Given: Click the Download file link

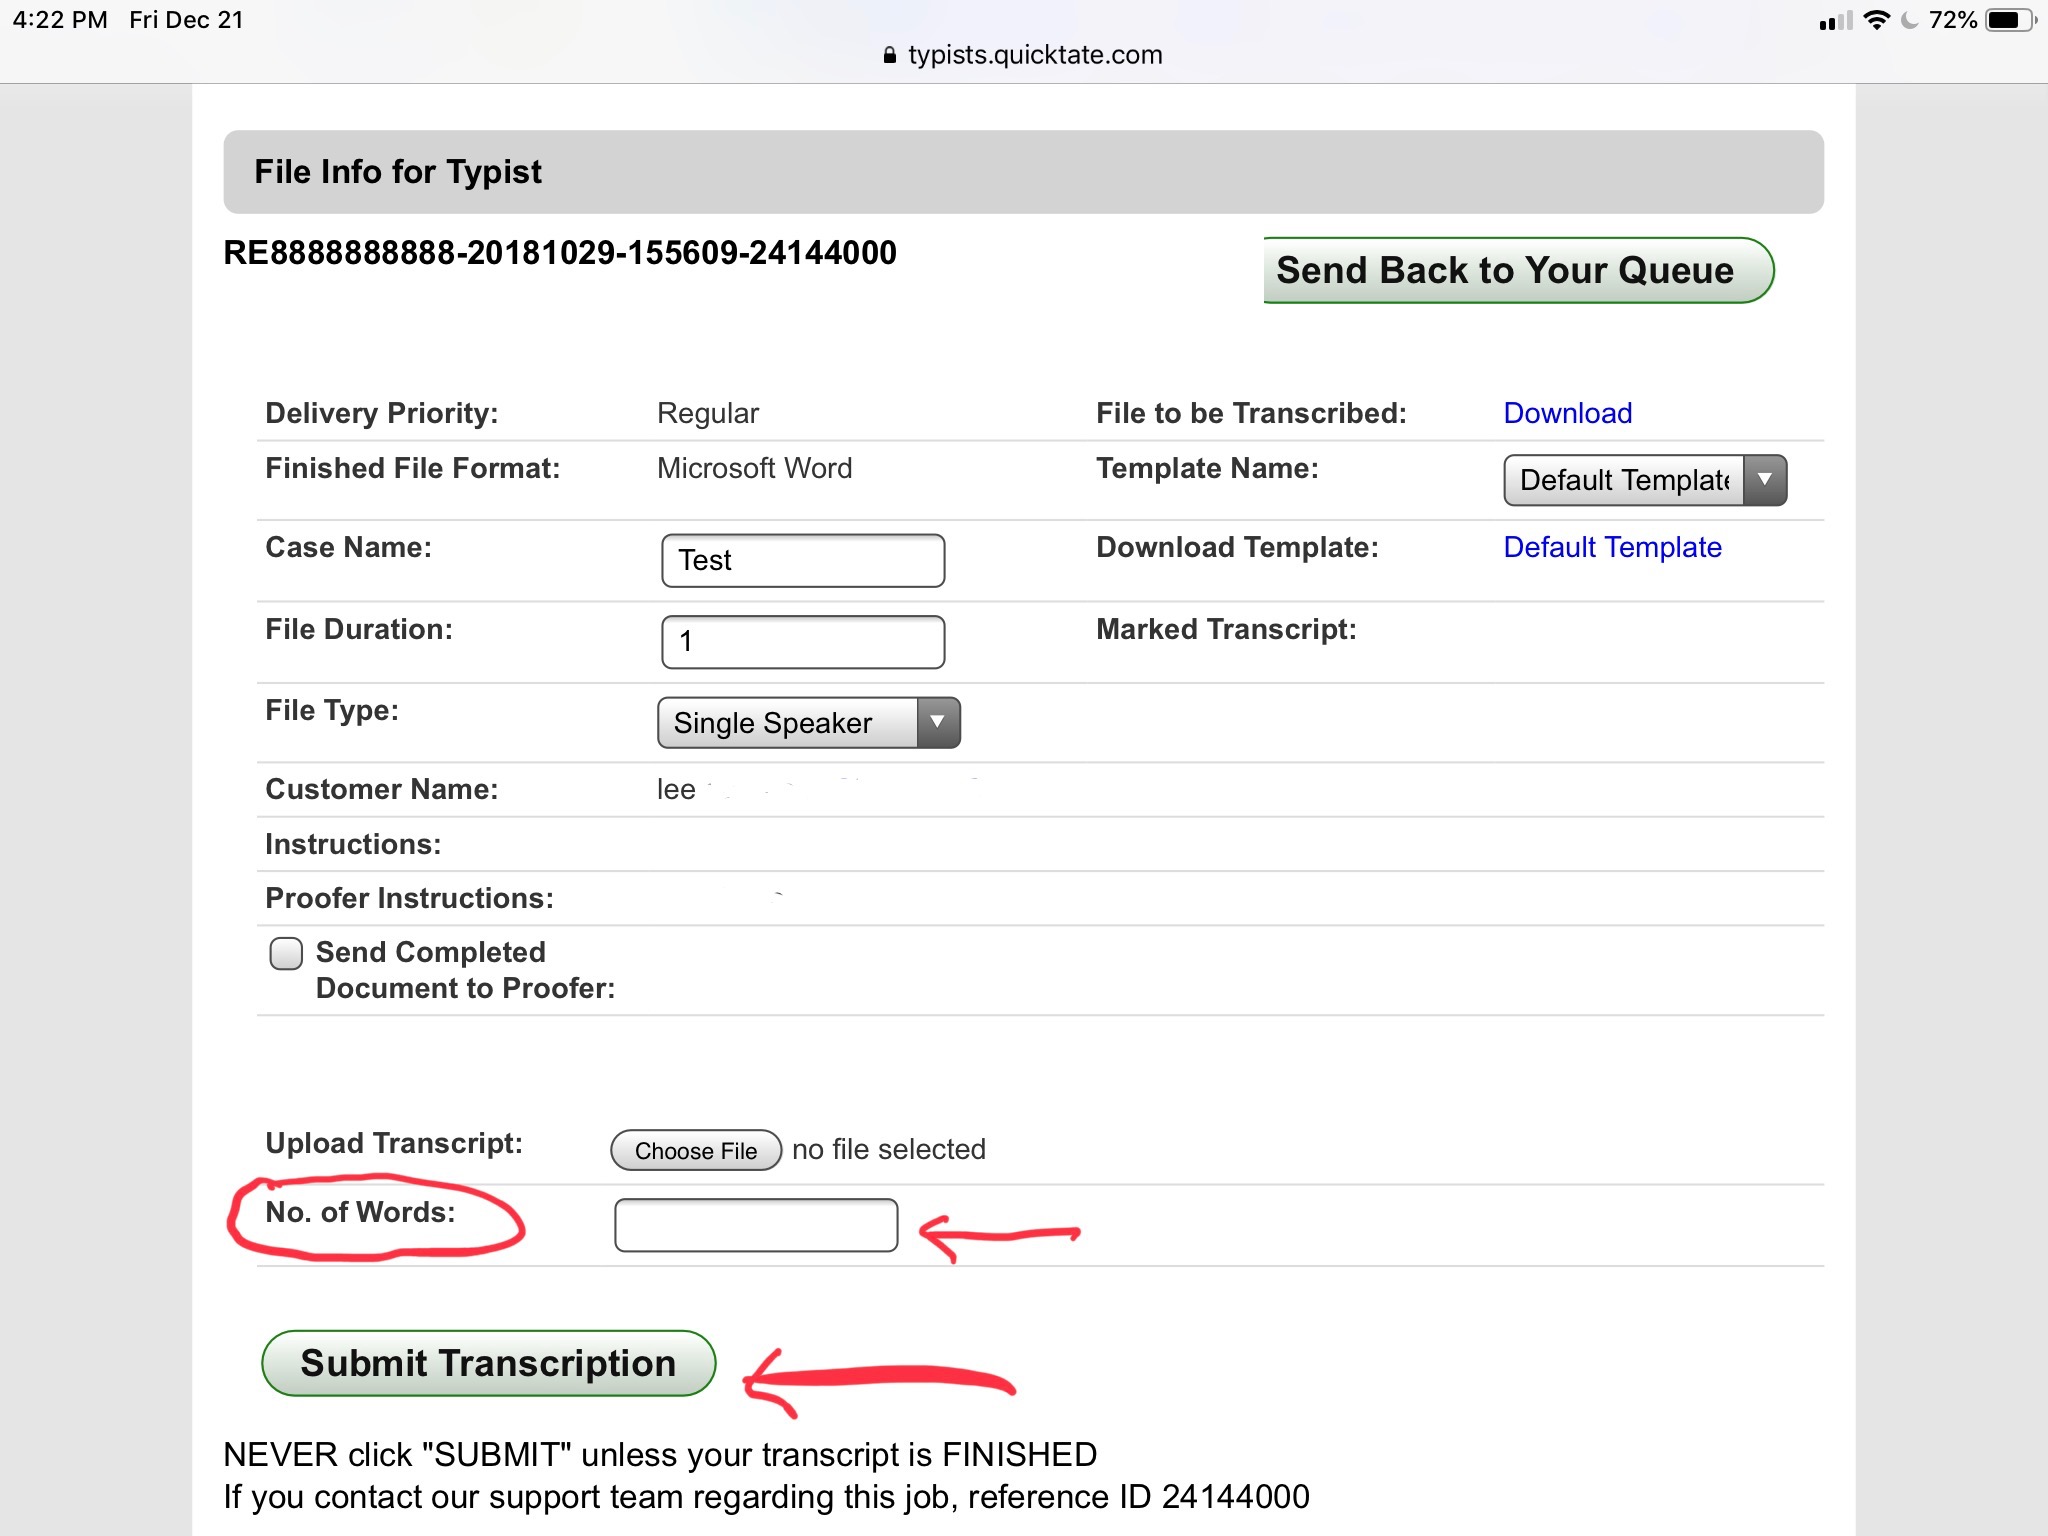Looking at the screenshot, I should (x=1567, y=413).
